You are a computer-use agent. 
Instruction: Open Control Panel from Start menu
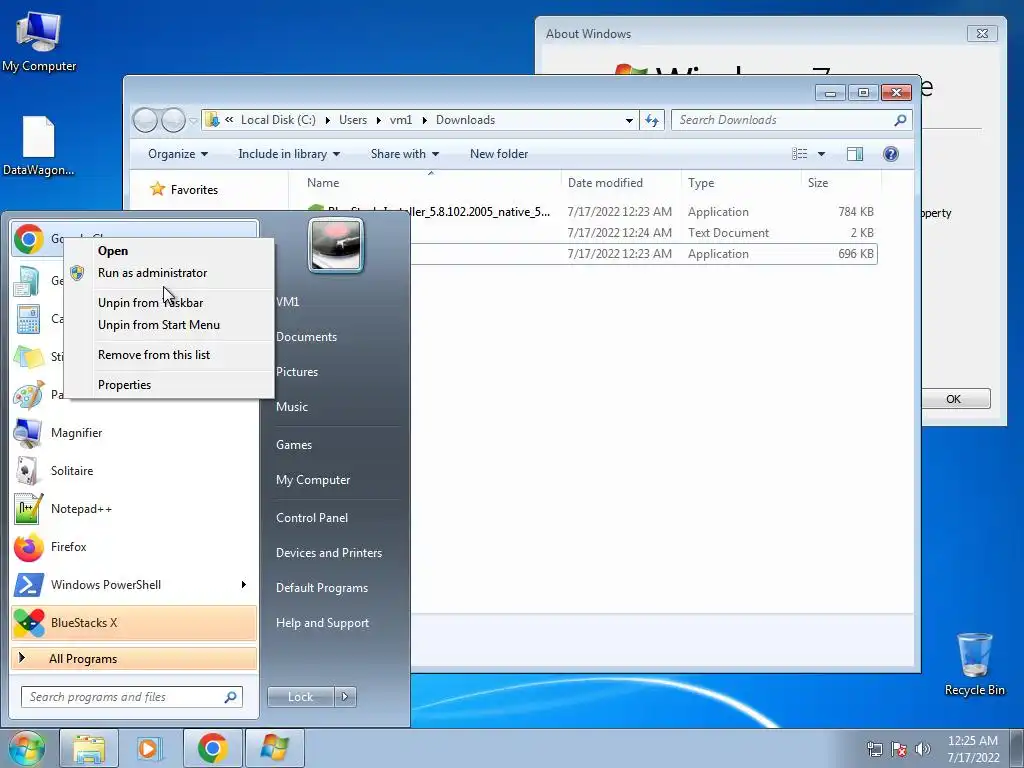[312, 518]
